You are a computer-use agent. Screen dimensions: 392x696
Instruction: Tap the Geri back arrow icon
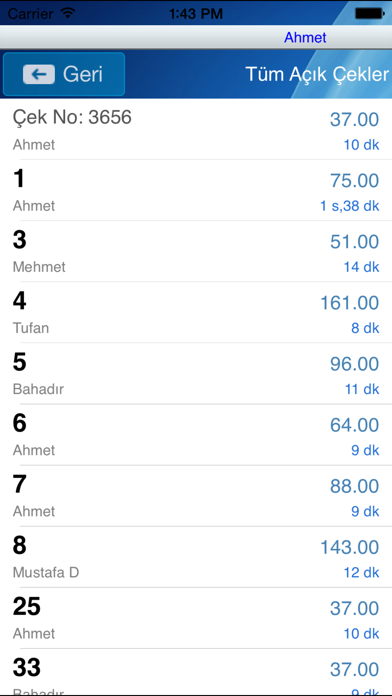[x=39, y=74]
